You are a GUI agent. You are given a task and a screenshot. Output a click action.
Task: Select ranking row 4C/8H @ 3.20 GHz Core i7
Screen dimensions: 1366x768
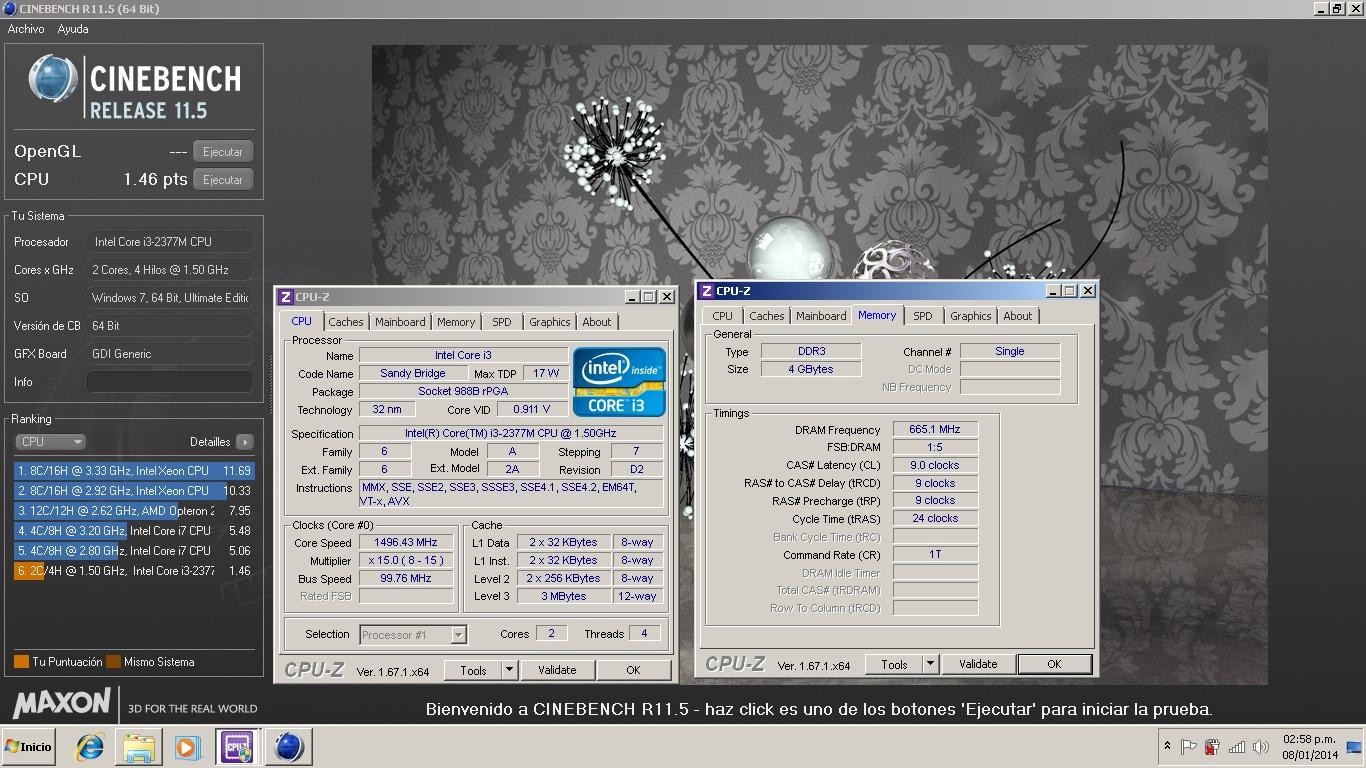point(134,531)
